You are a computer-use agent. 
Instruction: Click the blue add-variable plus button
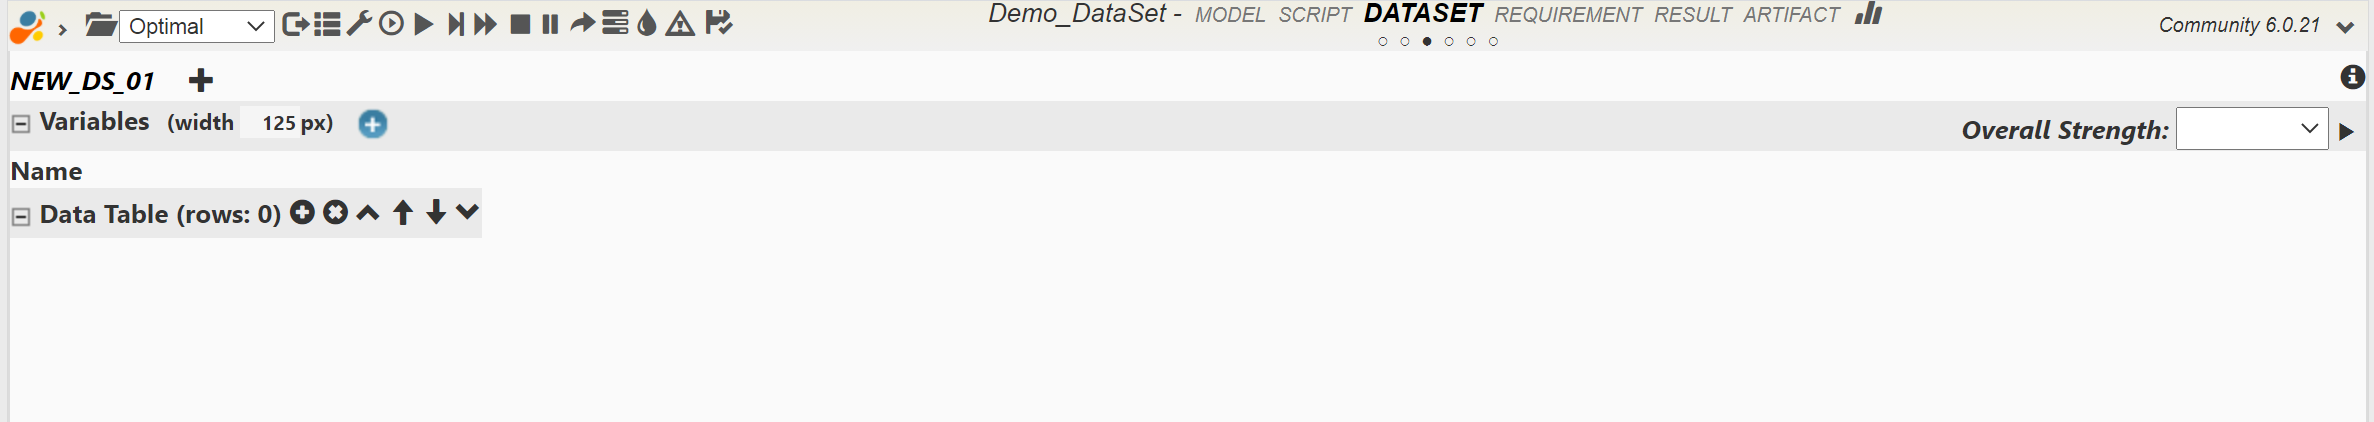click(373, 124)
